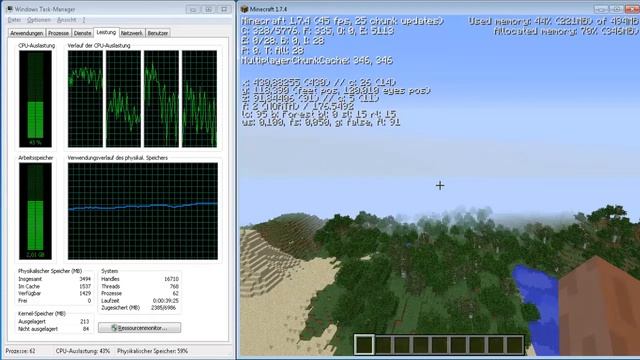
Task: Switch to the Netzwerk tab
Action: tap(132, 33)
